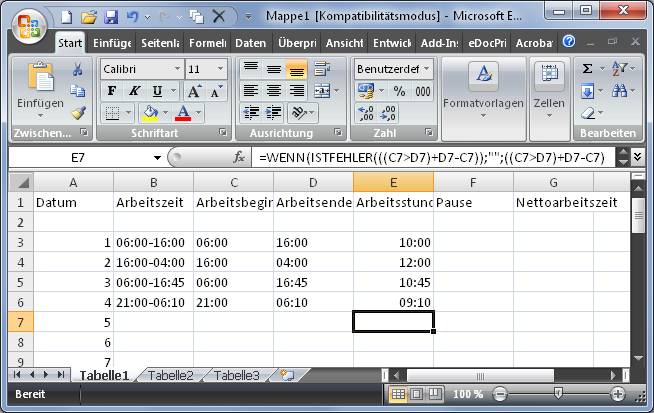Viewport: 654px width, 413px height.
Task: Apply yellow fill color bucket
Action: tap(151, 113)
